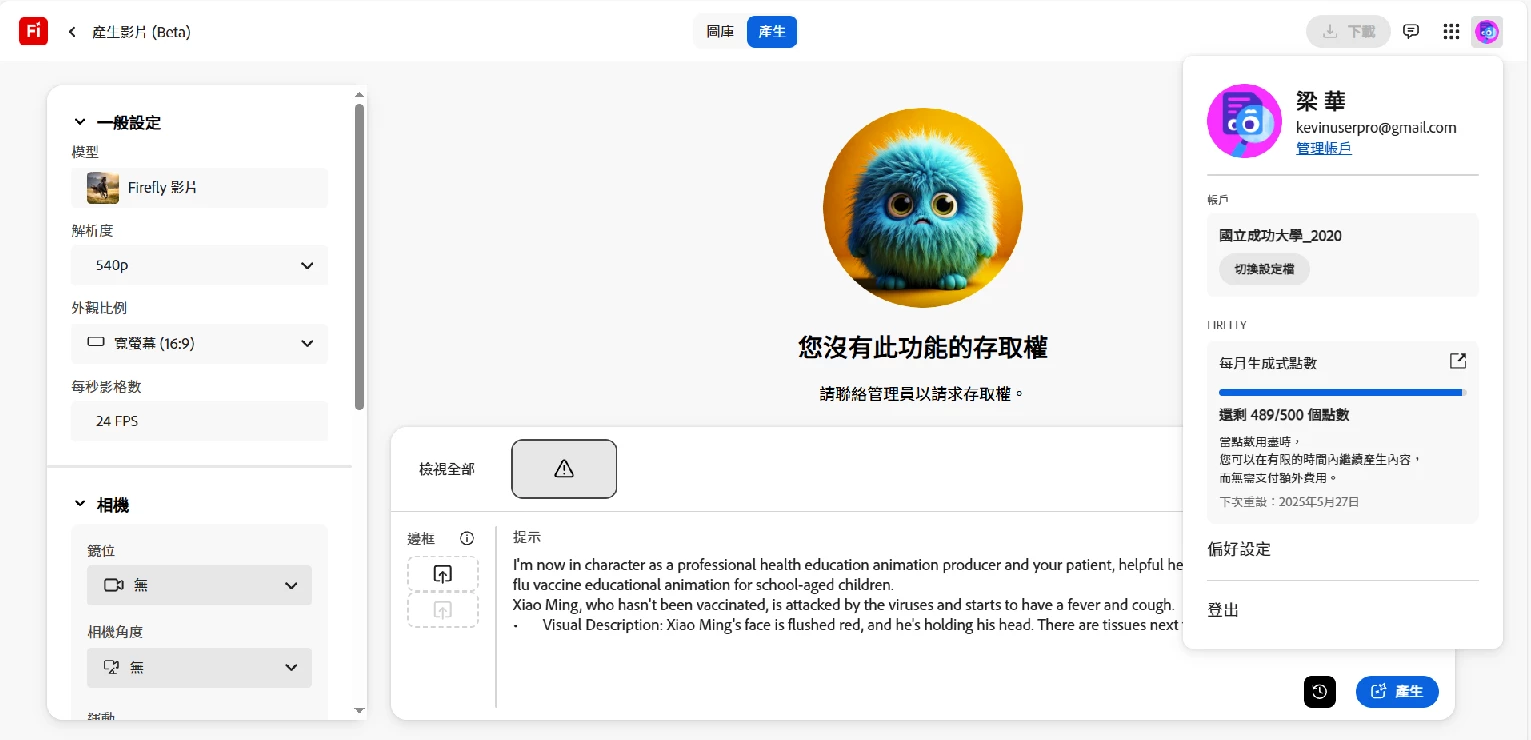Open monthly generative credits external link icon
The image size is (1531, 740).
click(x=1458, y=361)
